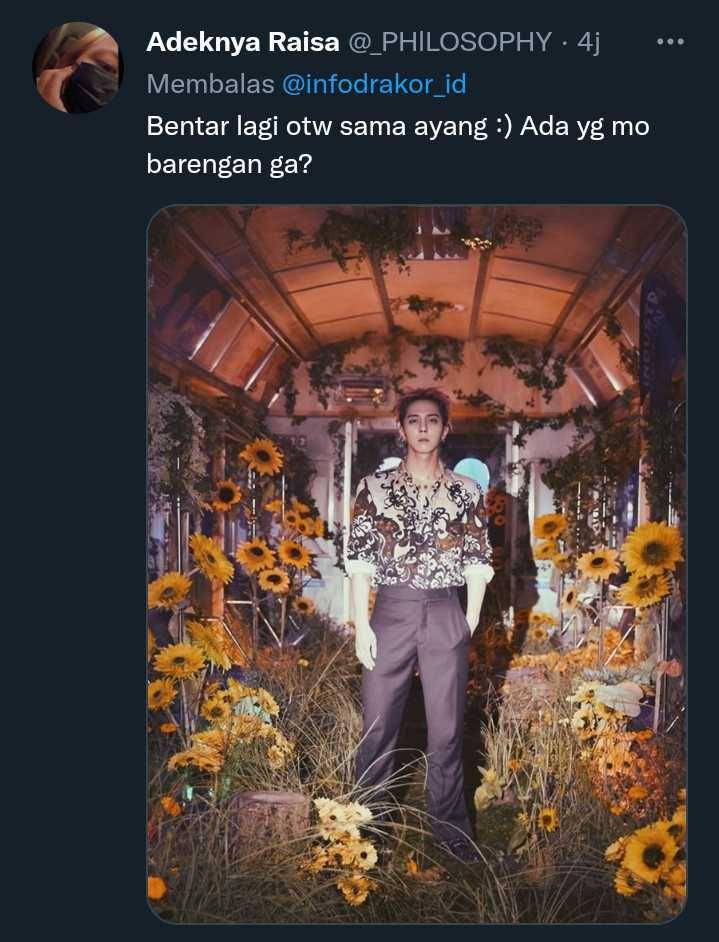Visit the Adeknya Raisa display name
This screenshot has height=942, width=719.
click(243, 42)
